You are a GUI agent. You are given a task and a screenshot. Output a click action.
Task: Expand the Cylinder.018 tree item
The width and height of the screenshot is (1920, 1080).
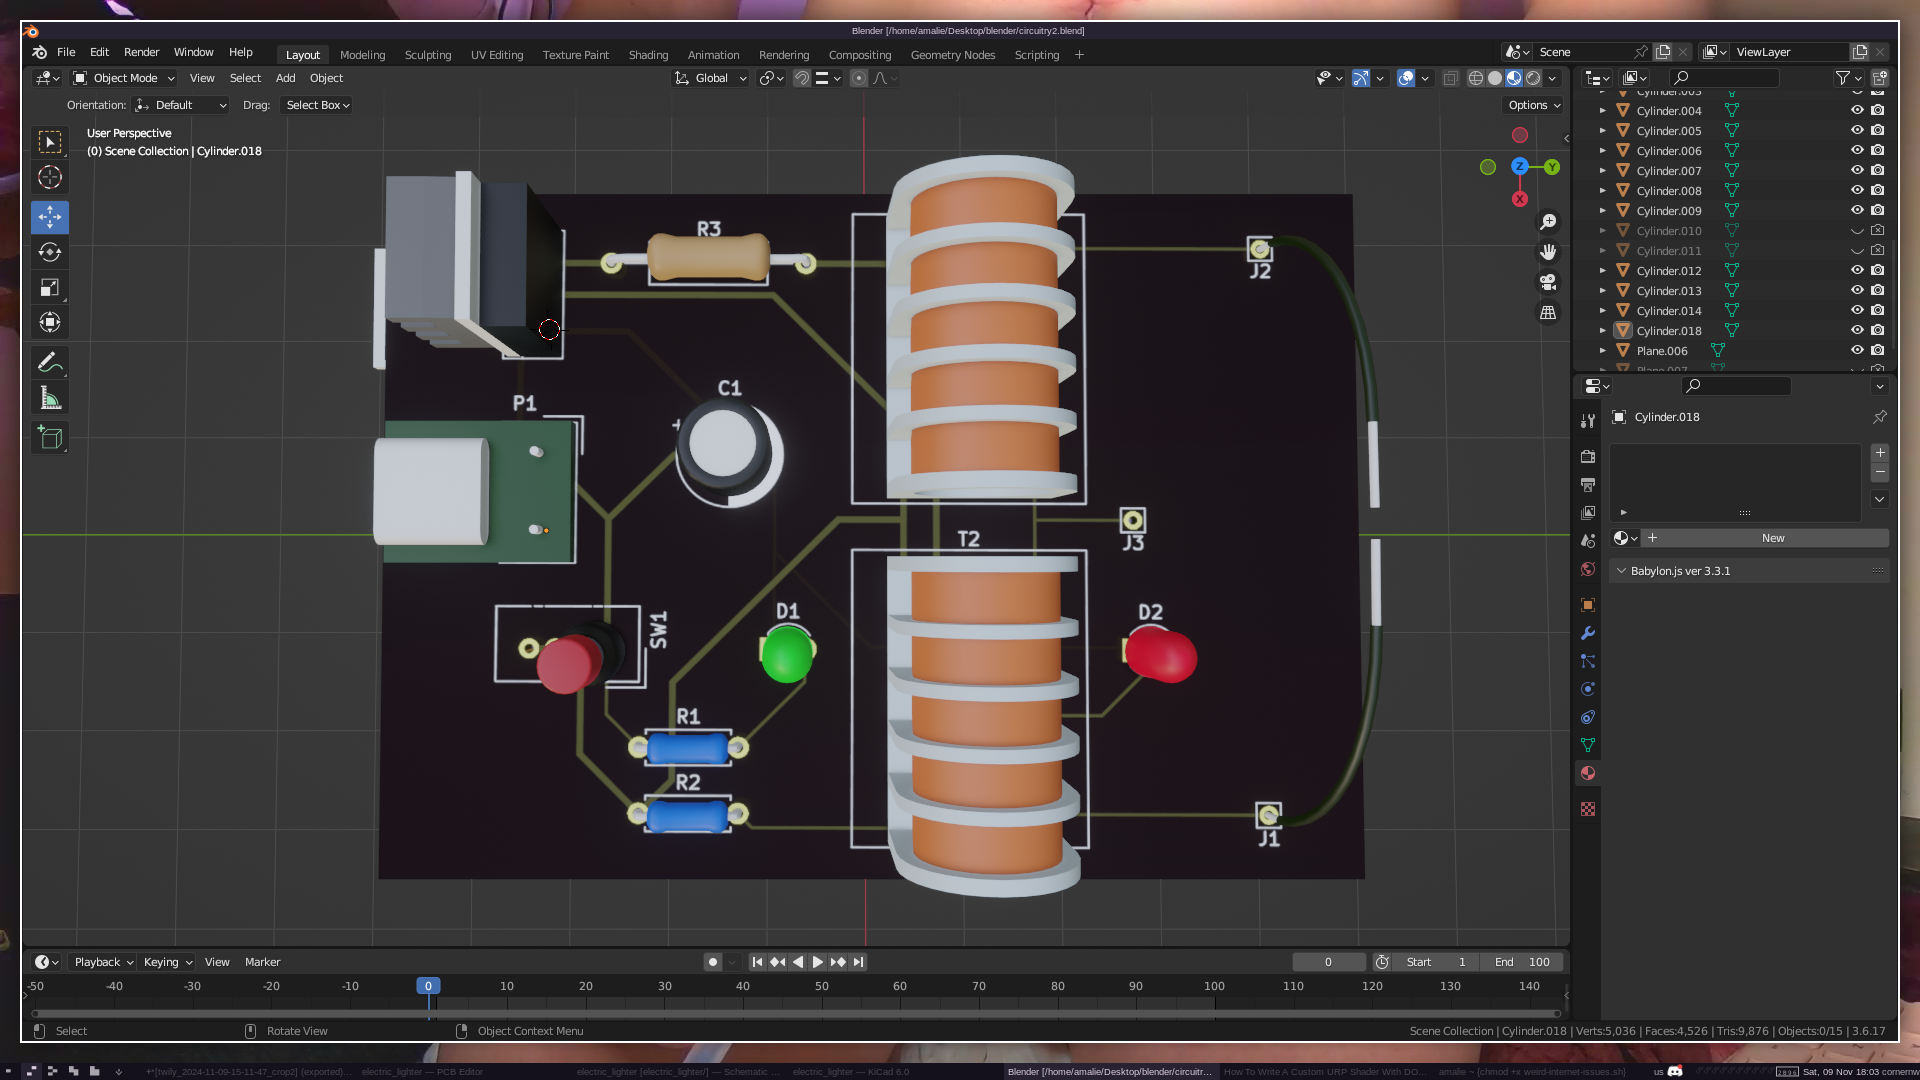(x=1603, y=331)
